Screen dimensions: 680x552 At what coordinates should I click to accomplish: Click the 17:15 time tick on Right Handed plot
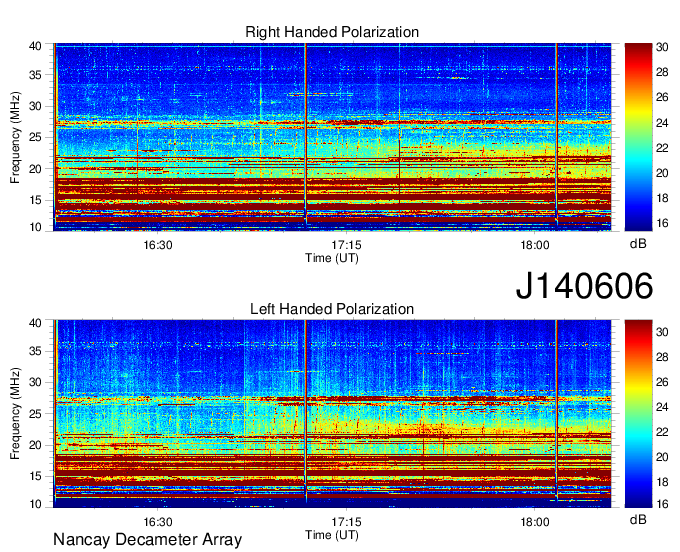pyautogui.click(x=346, y=245)
